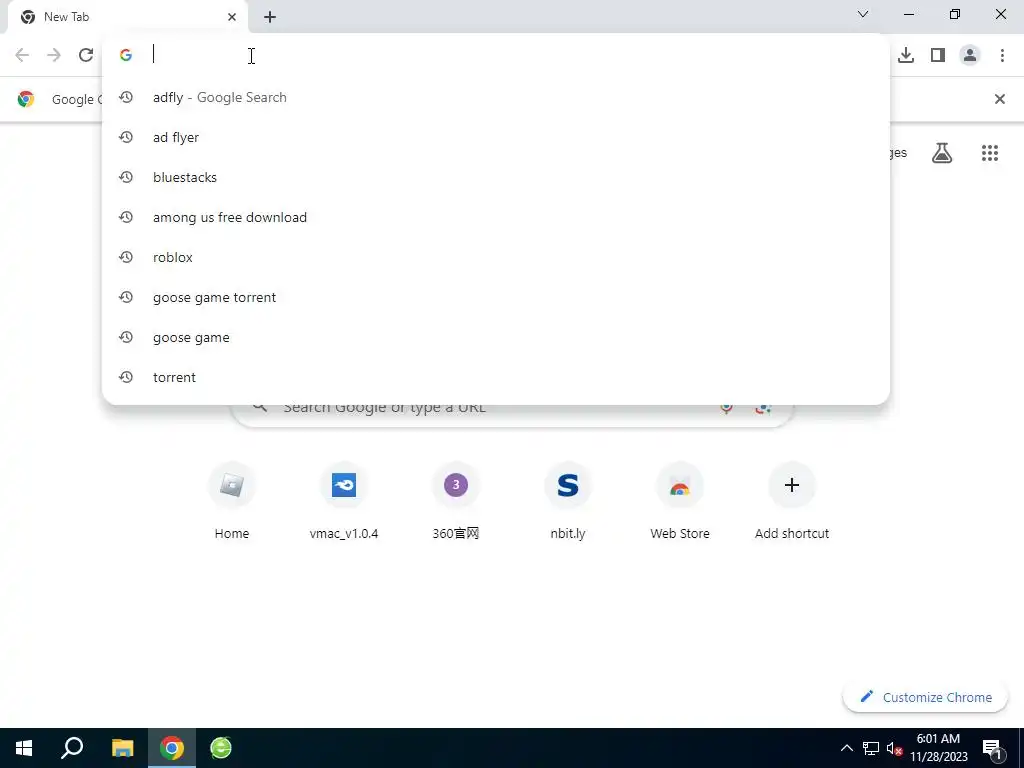The height and width of the screenshot is (768, 1024).
Task: Open the Windows Start menu
Action: click(x=24, y=748)
